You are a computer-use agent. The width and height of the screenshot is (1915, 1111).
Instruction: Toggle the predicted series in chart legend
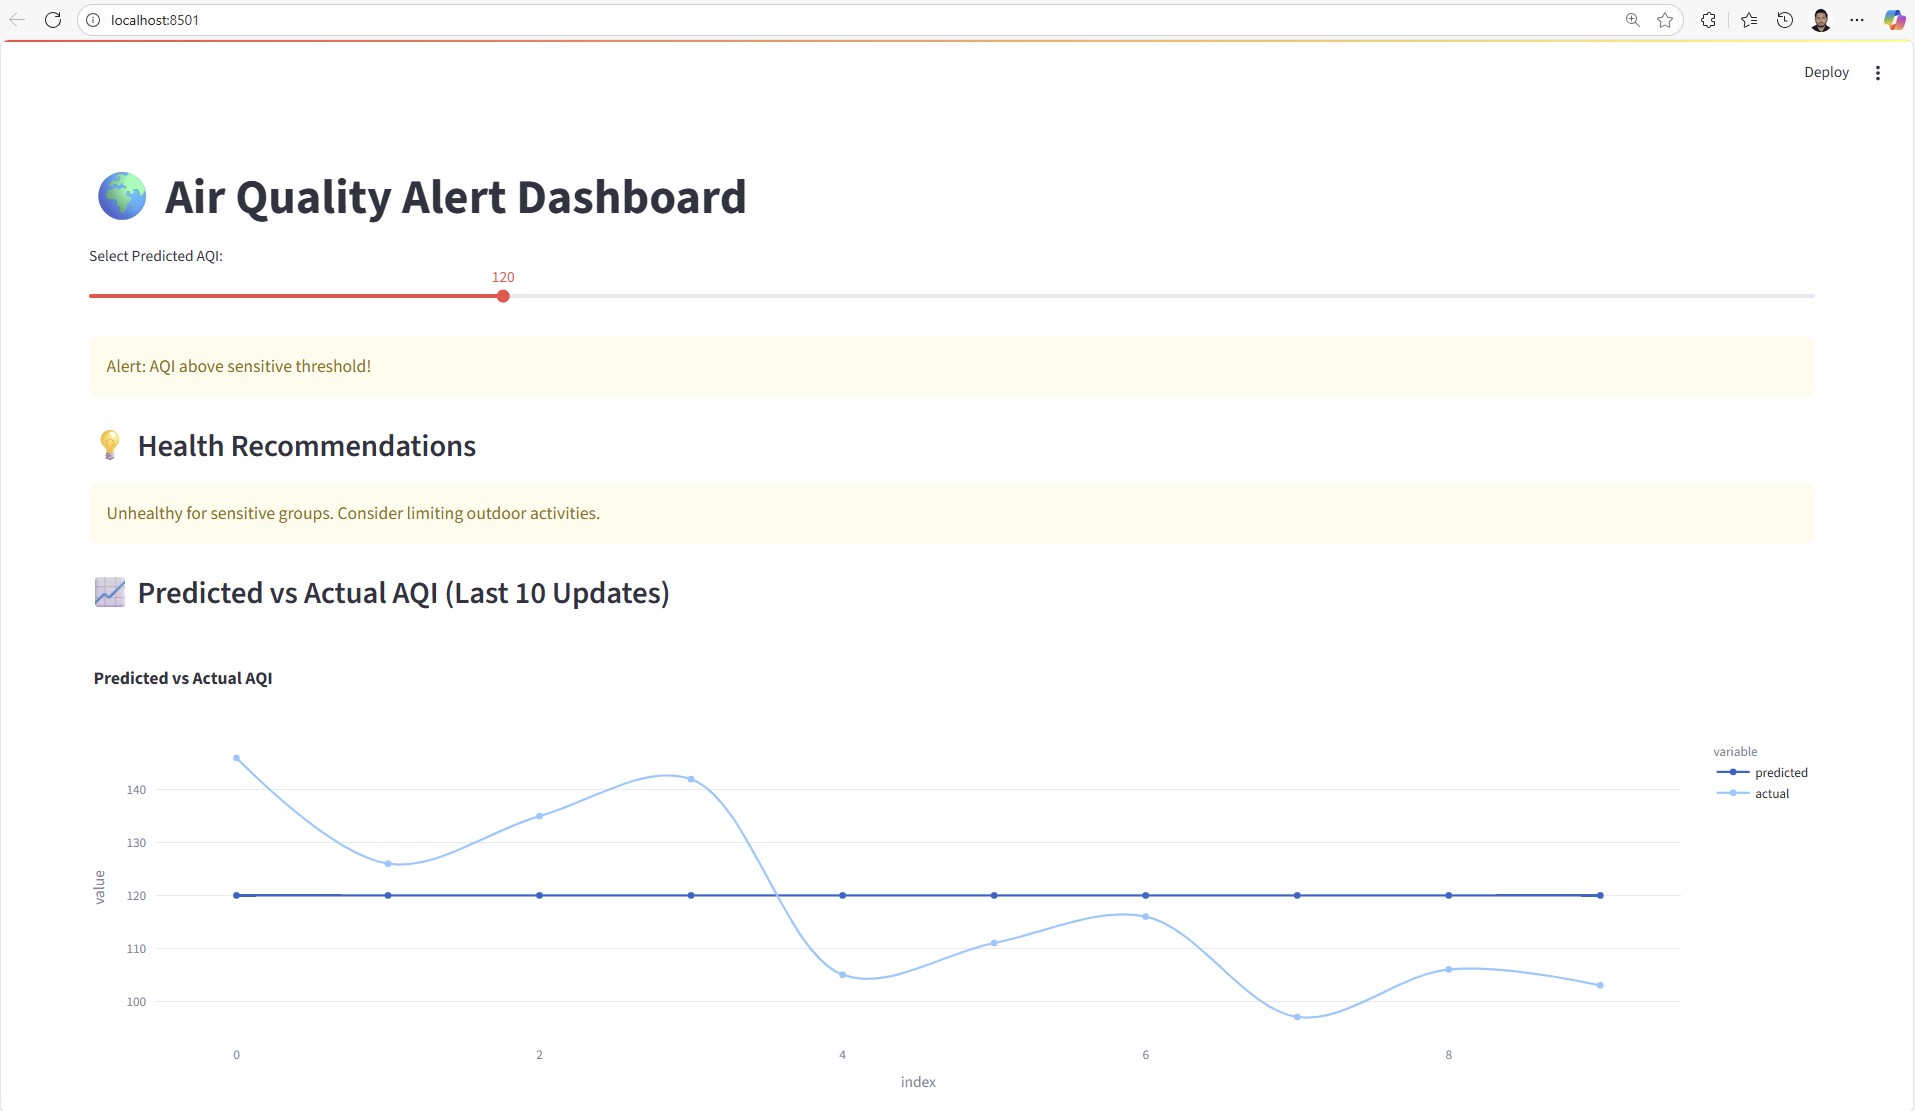pos(1780,773)
